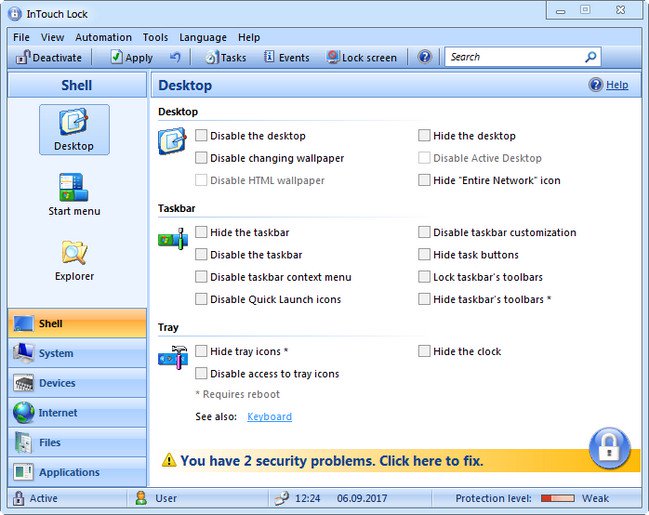This screenshot has width=649, height=515.
Task: Click the Deactivate toolbar button
Action: pyautogui.click(x=49, y=58)
